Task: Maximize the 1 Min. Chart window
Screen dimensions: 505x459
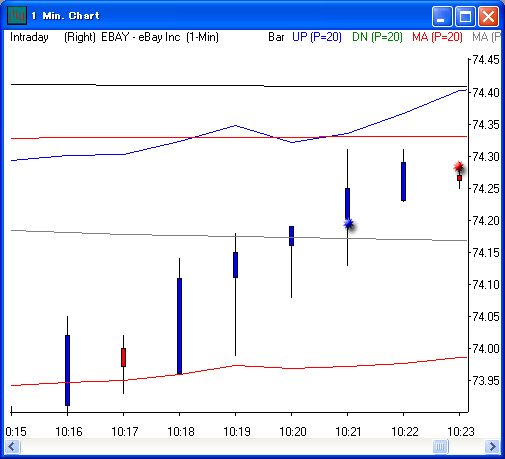Action: click(x=465, y=16)
